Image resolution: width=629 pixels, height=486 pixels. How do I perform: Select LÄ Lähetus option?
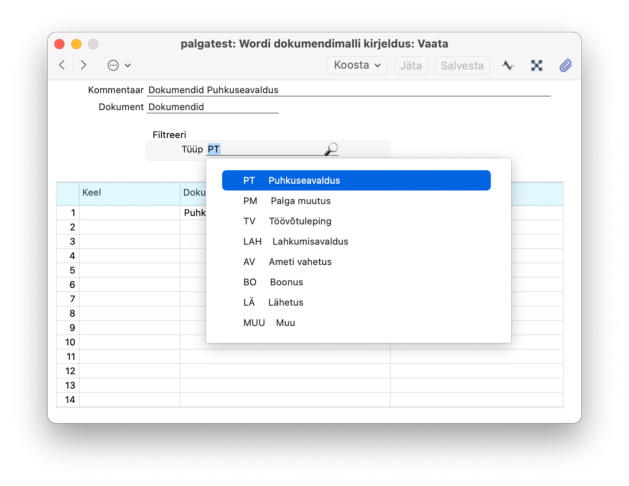356,303
